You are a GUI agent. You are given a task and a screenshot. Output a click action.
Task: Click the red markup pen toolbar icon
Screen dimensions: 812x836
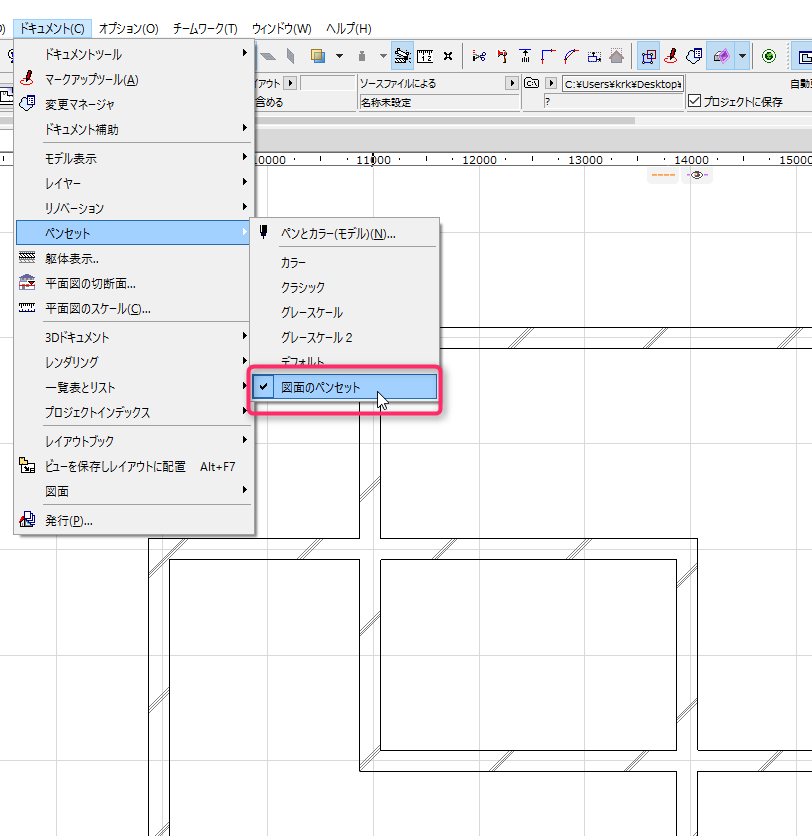[x=671, y=56]
